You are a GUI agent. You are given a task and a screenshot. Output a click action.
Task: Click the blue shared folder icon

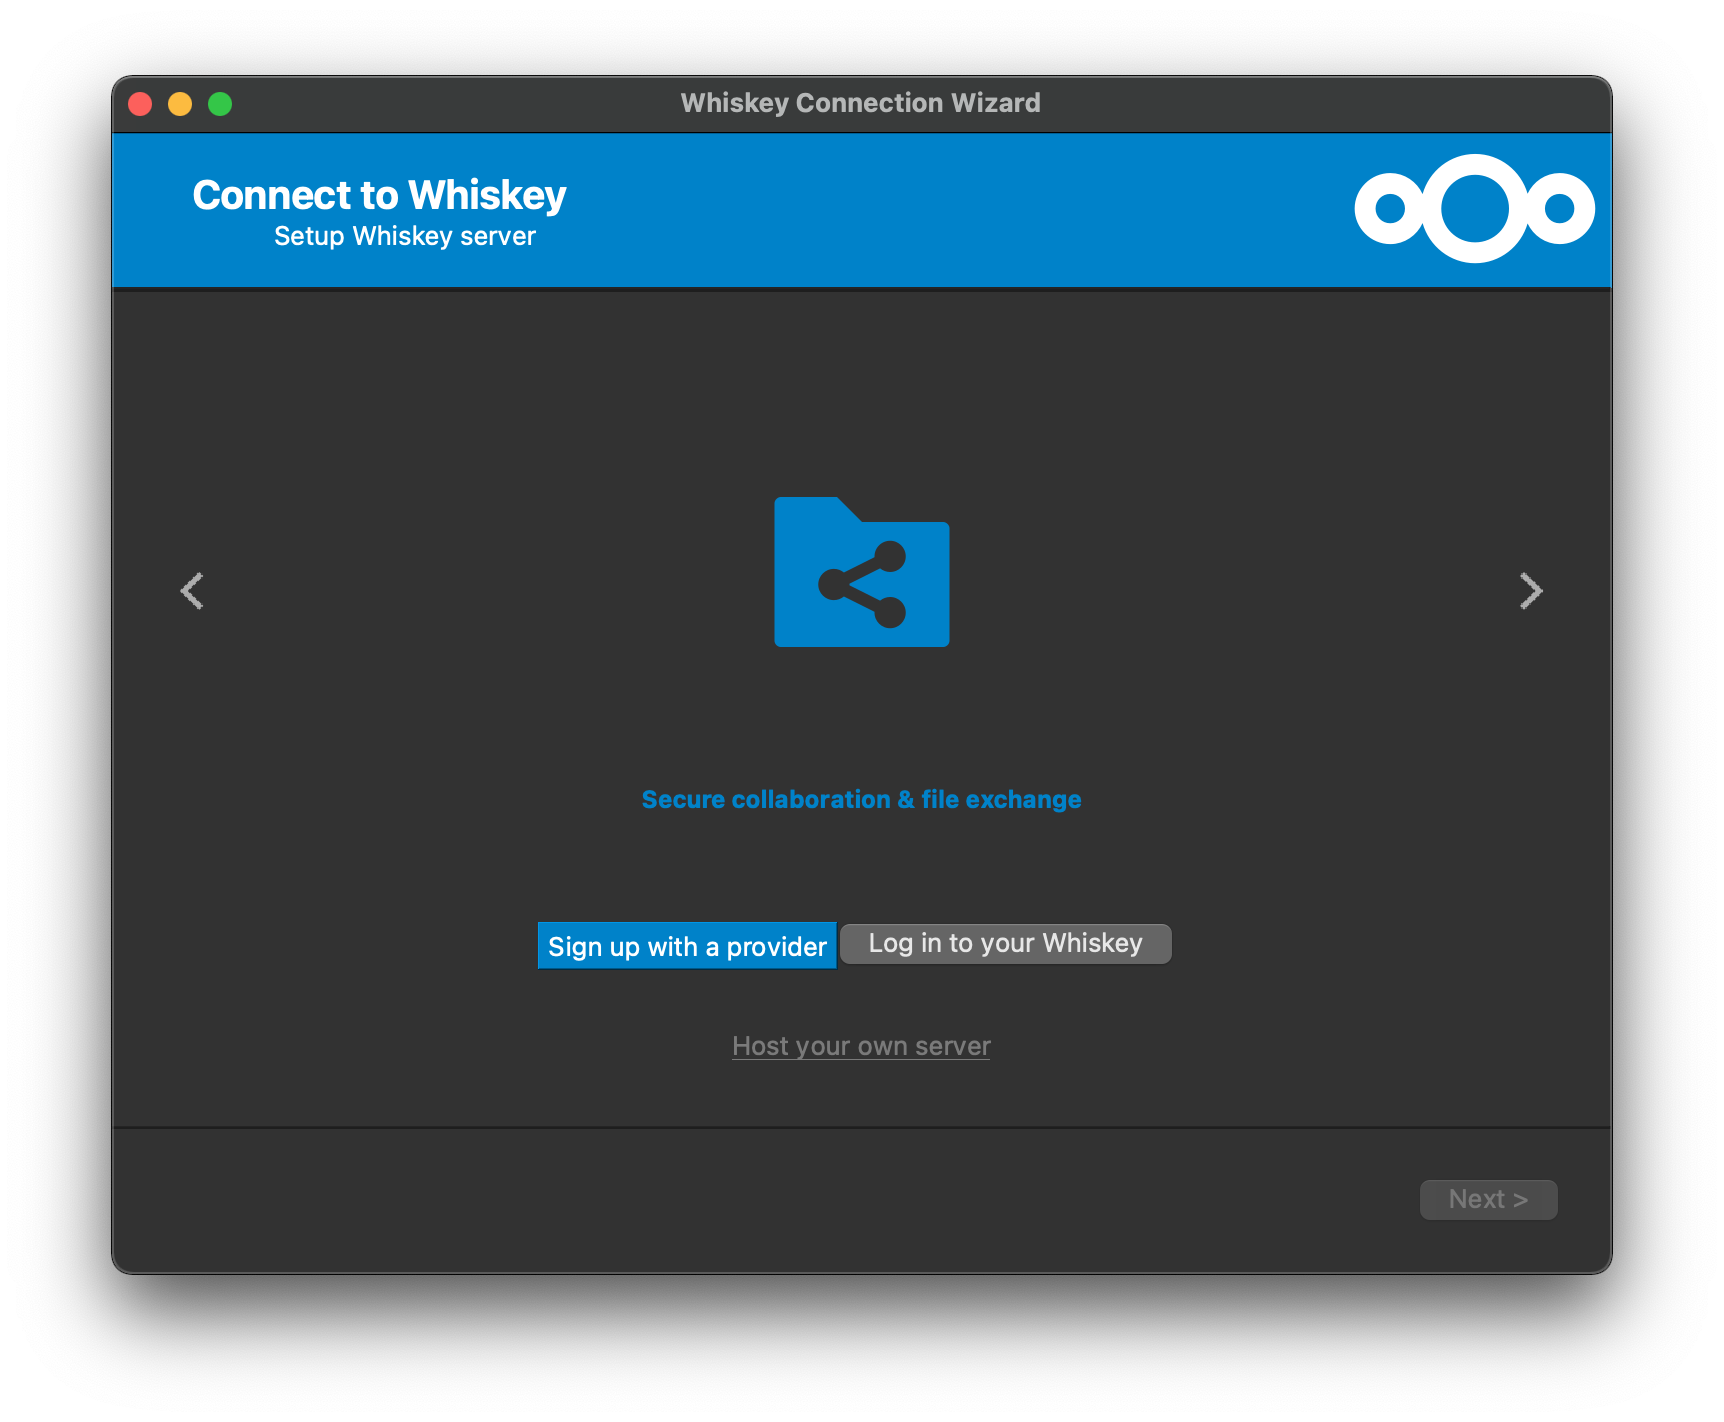[861, 573]
